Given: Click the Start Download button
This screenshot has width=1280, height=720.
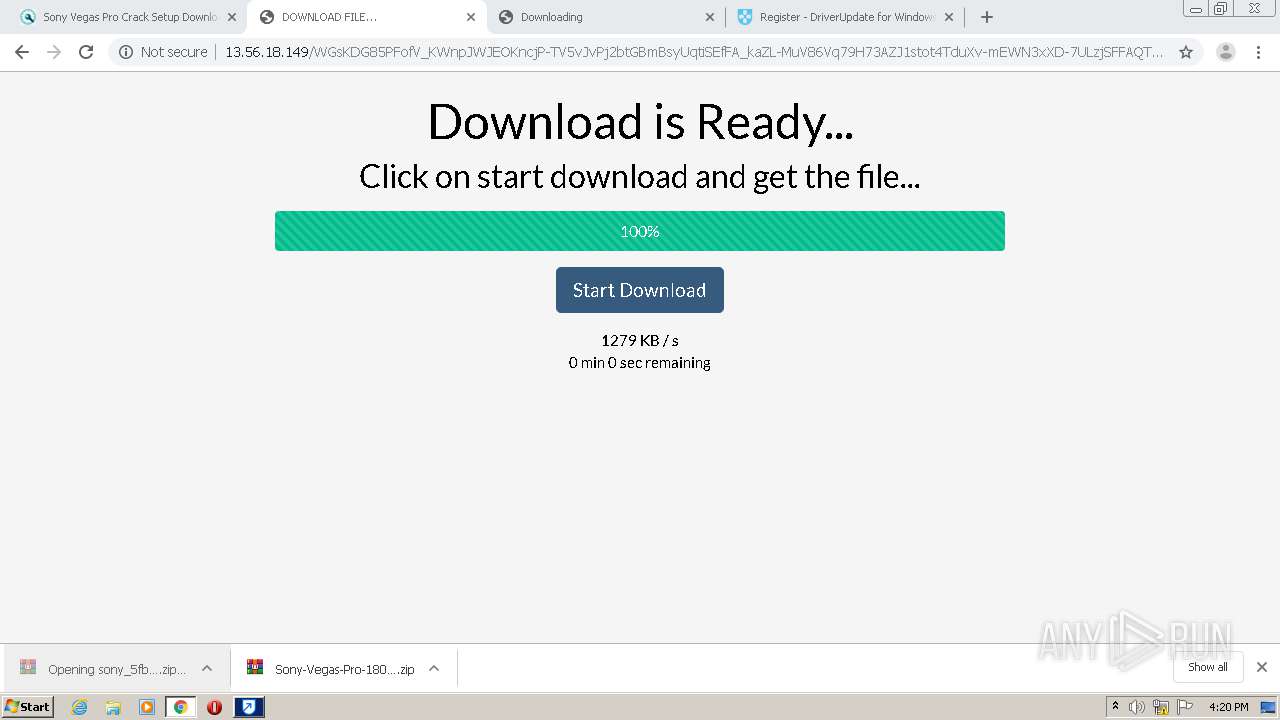Looking at the screenshot, I should click(640, 290).
